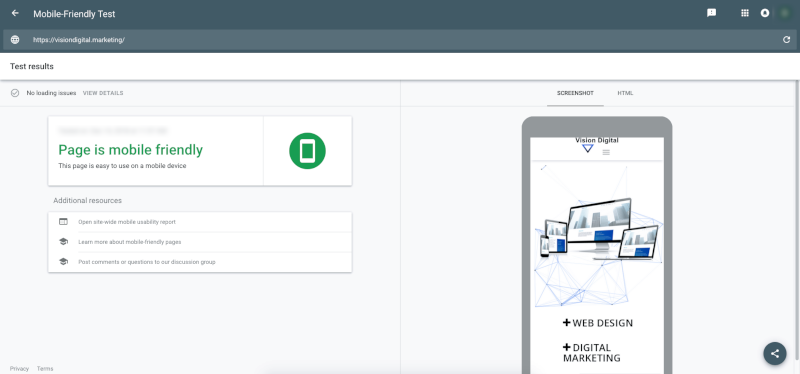
Task: Click Vision Digital text in phone preview
Action: click(596, 140)
